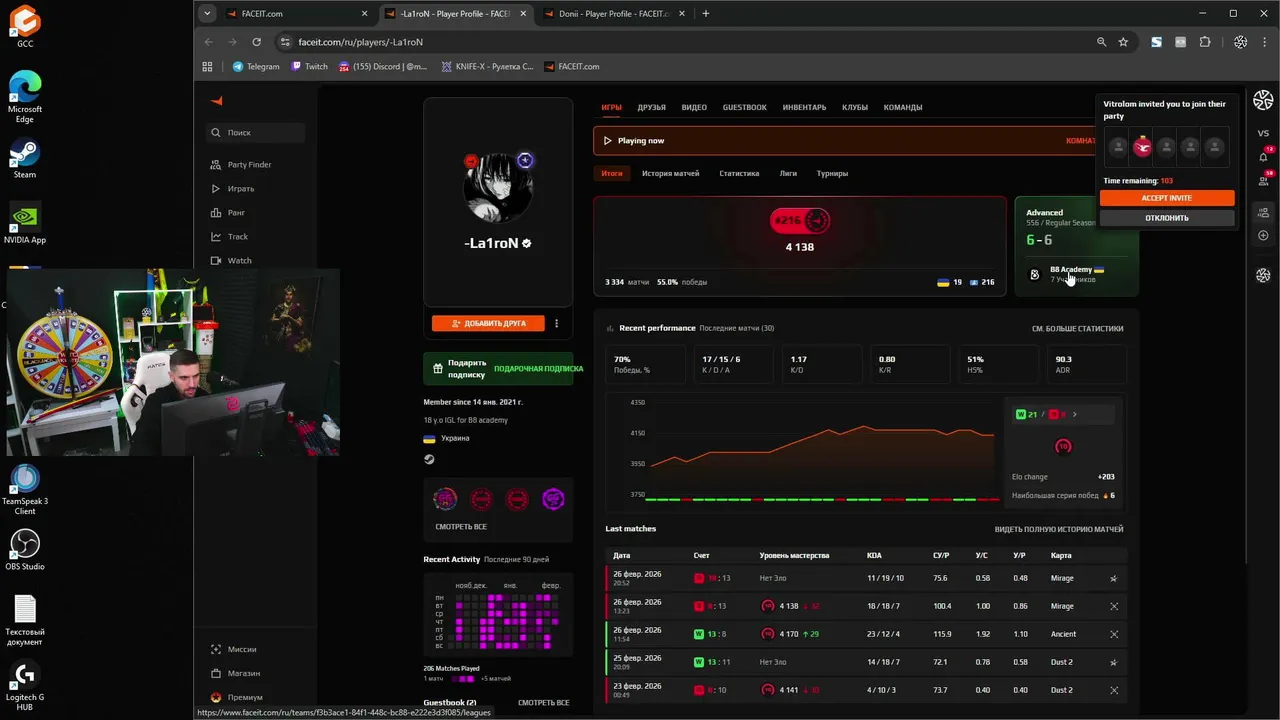This screenshot has width=1280, height=720.
Task: Open the Track sidebar item
Action: pyautogui.click(x=229, y=236)
